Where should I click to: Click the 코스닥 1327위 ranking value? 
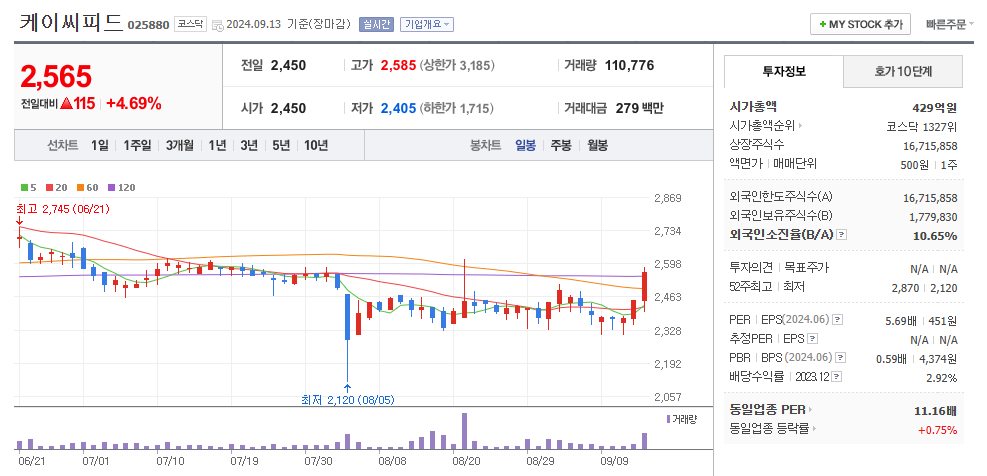click(x=922, y=126)
